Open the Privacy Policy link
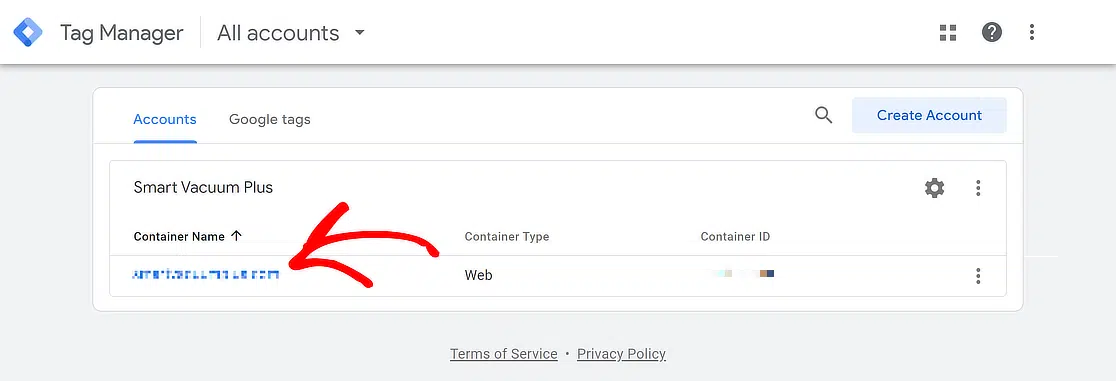 pos(621,354)
